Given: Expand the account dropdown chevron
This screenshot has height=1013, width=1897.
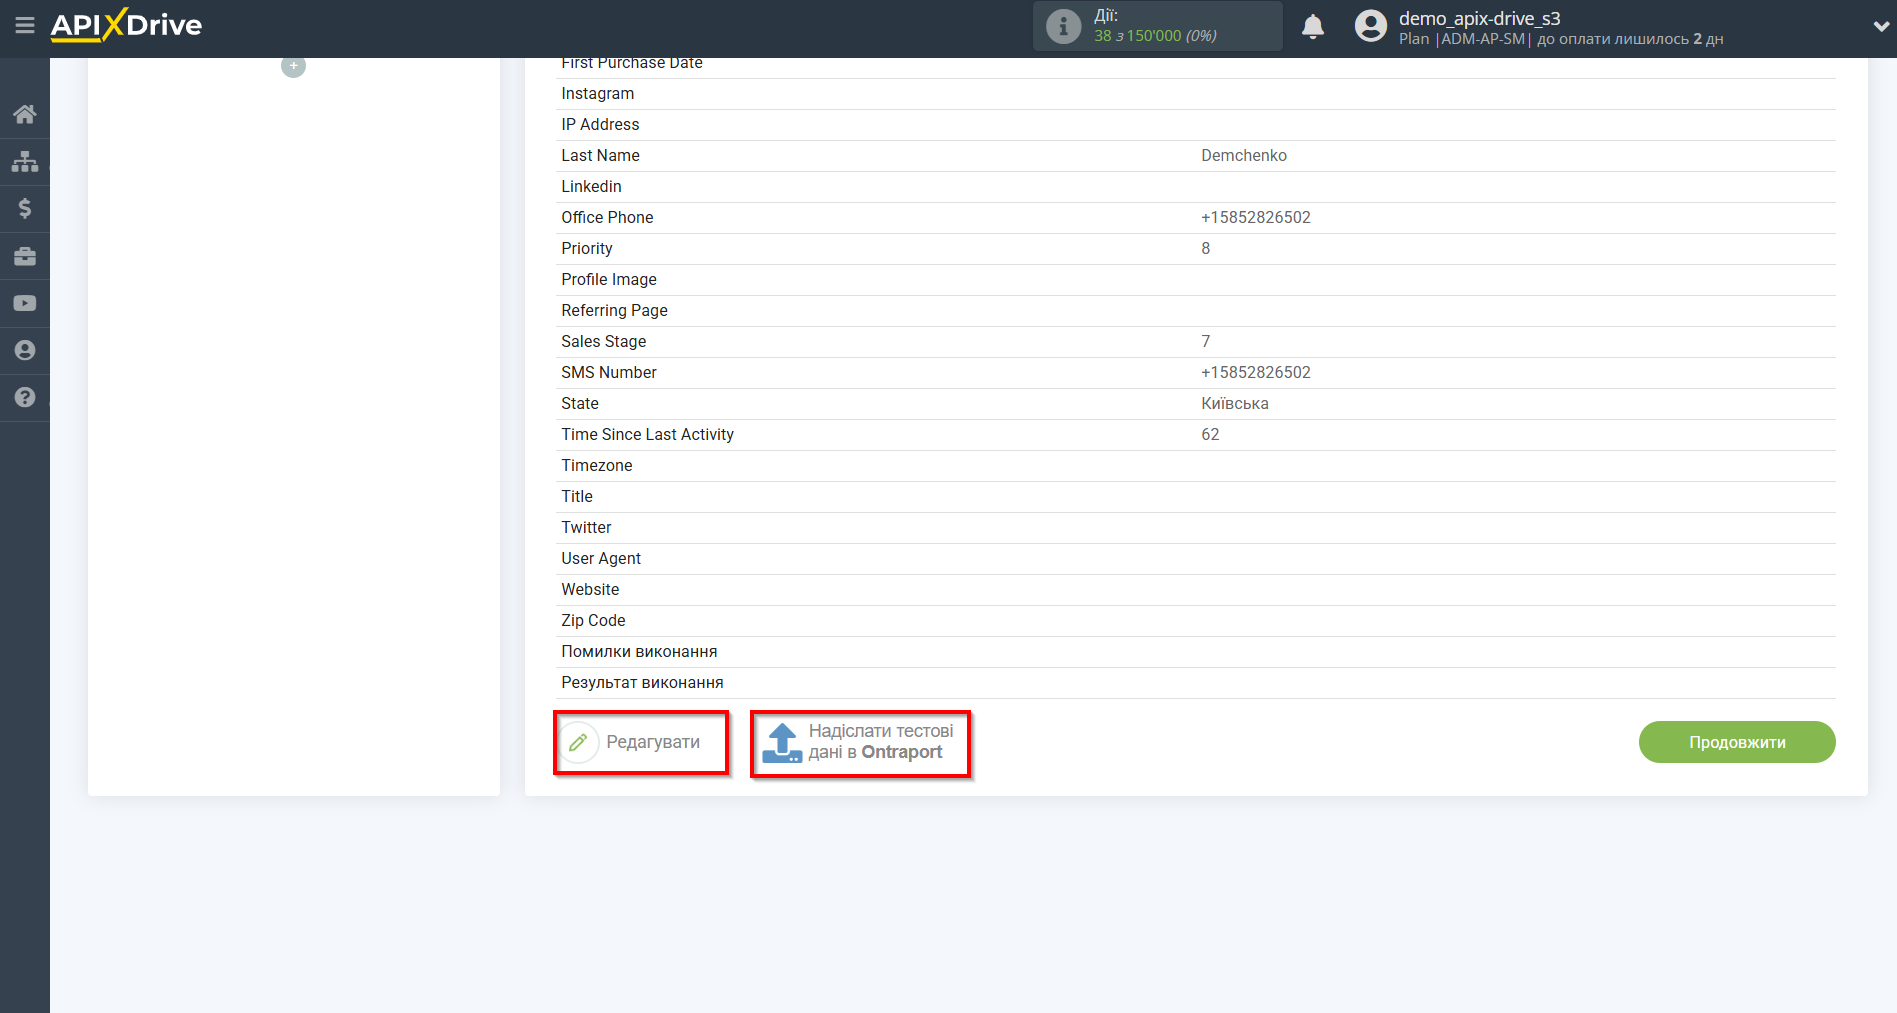Looking at the screenshot, I should click(x=1880, y=27).
